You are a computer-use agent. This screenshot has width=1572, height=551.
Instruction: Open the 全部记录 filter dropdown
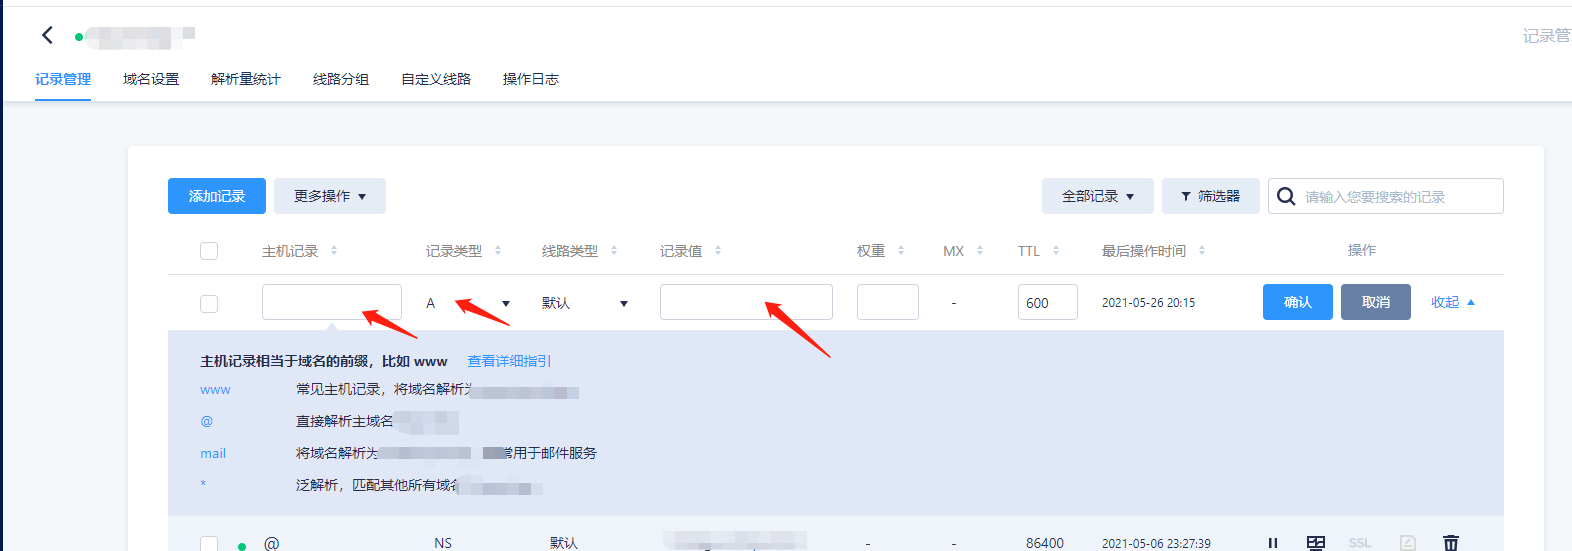[1098, 196]
